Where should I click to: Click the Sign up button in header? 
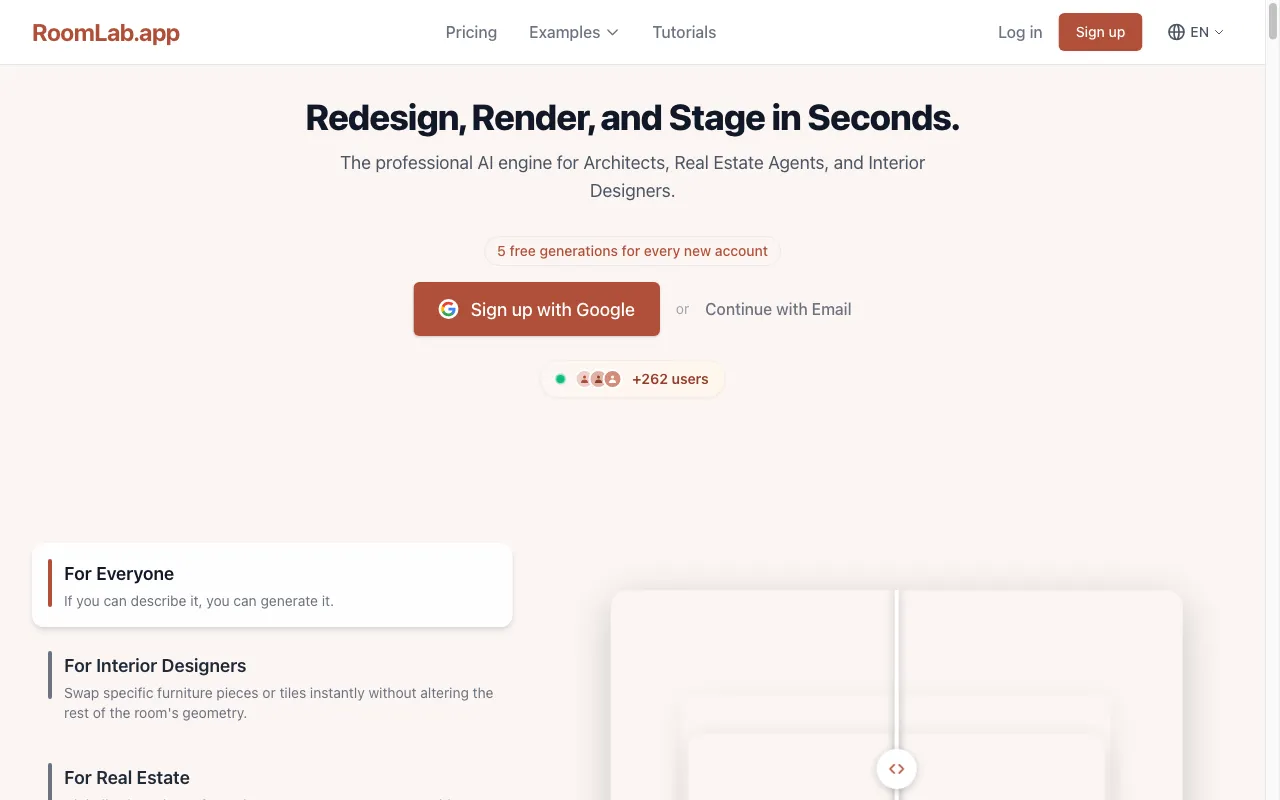pyautogui.click(x=1100, y=32)
